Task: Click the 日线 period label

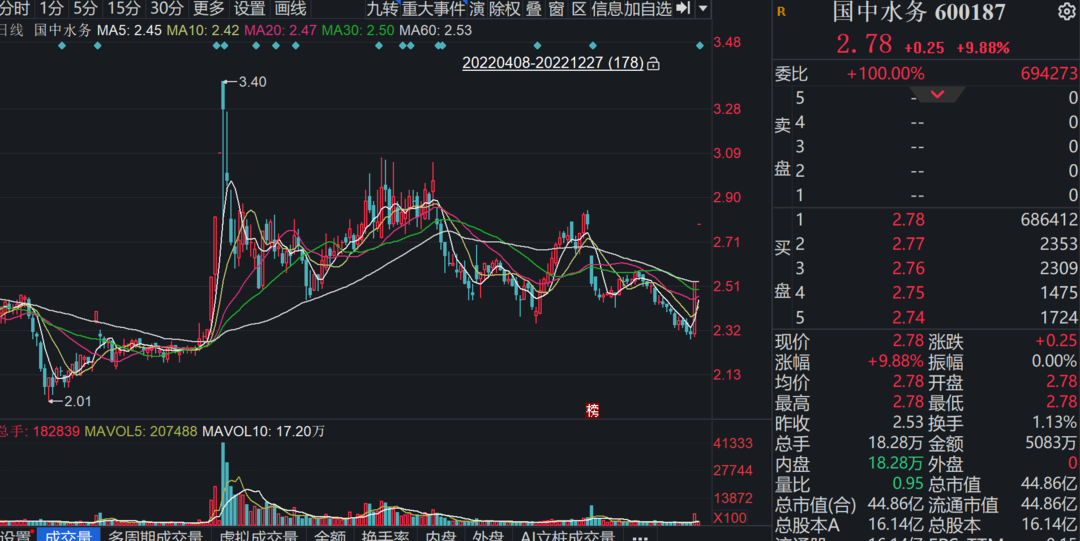Action: (11, 30)
